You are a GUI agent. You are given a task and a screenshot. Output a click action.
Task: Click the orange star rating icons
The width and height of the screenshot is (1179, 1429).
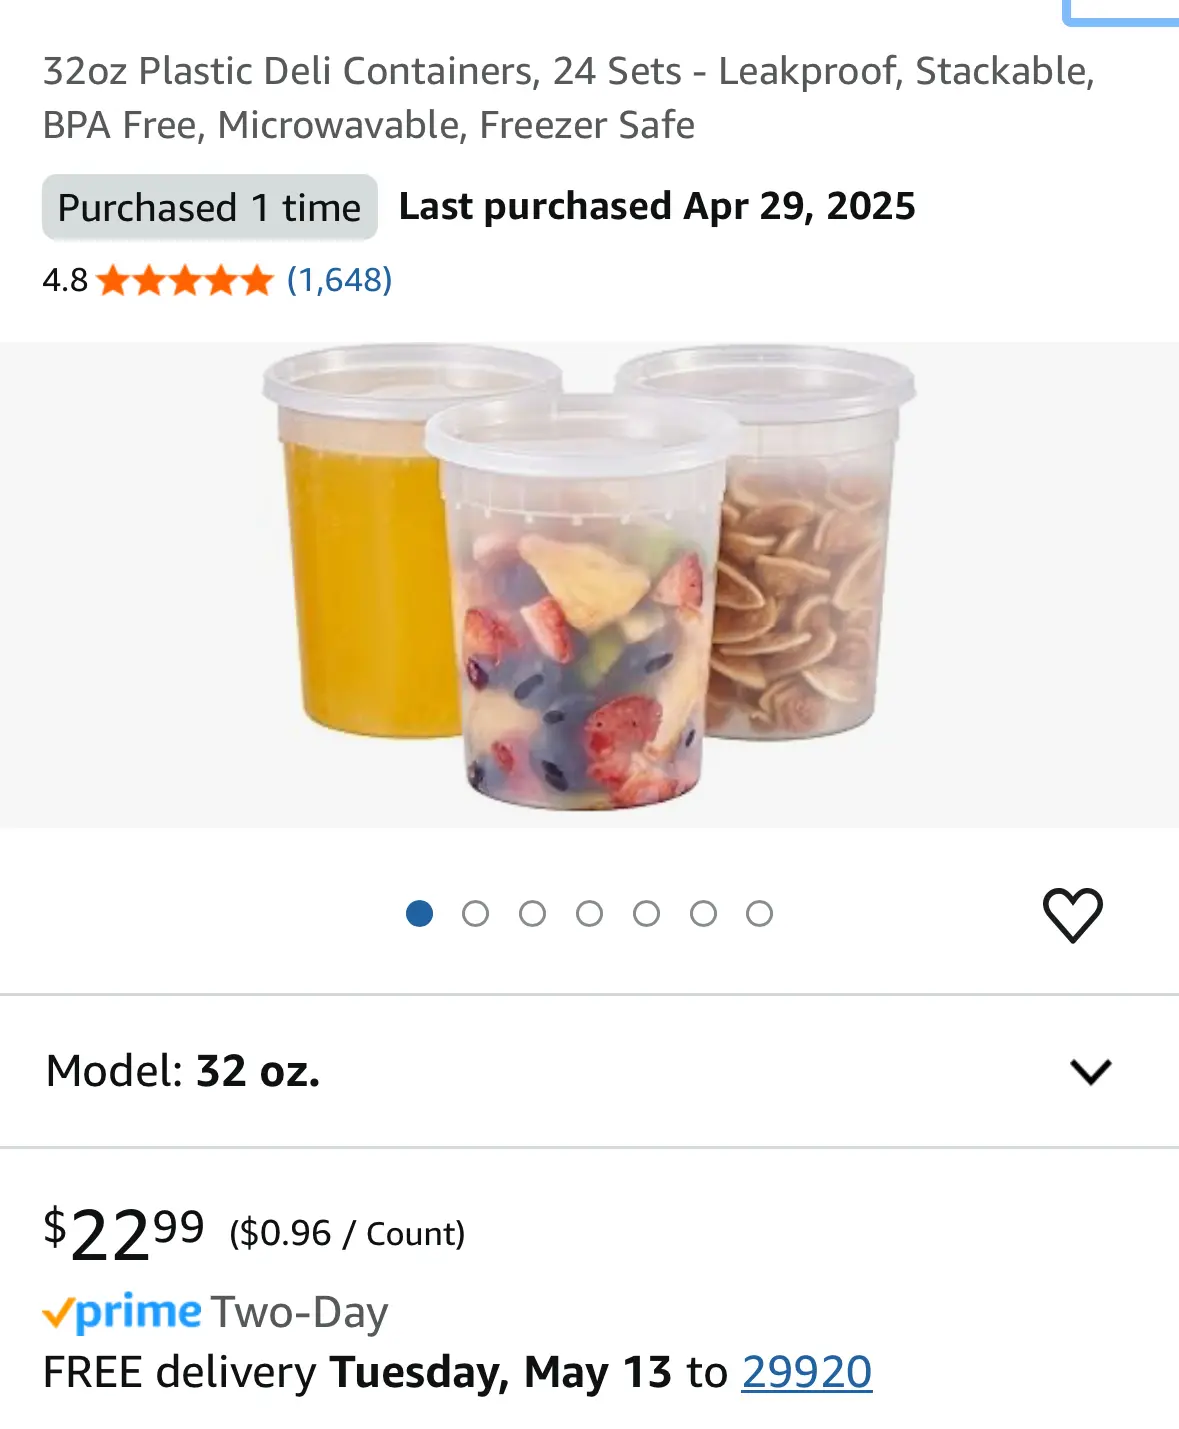coord(185,280)
